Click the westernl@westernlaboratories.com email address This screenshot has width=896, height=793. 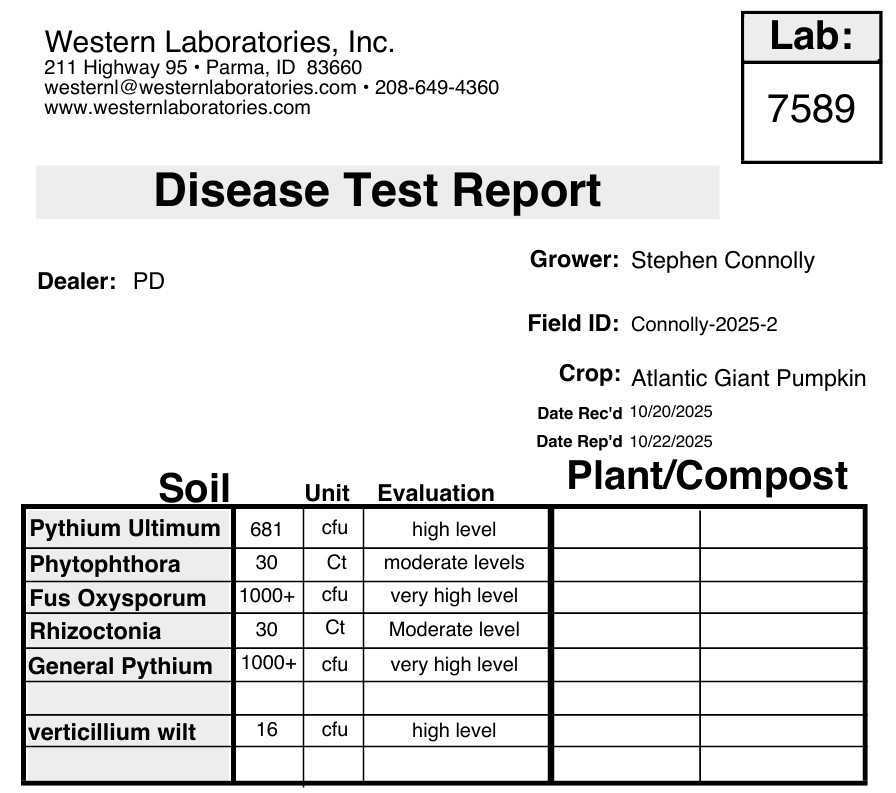click(x=200, y=87)
